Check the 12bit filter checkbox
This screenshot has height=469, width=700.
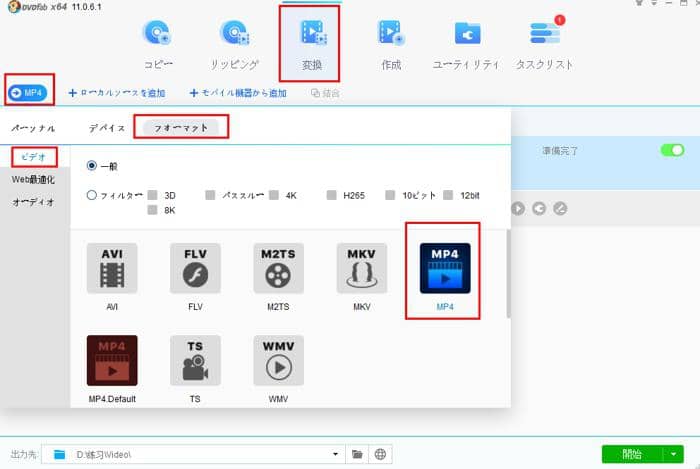coord(448,195)
